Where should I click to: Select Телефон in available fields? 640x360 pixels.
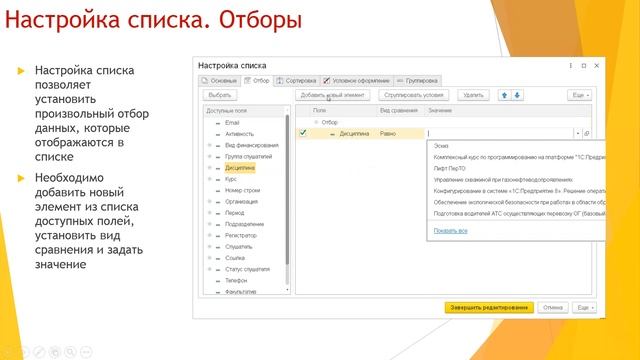coord(236,280)
